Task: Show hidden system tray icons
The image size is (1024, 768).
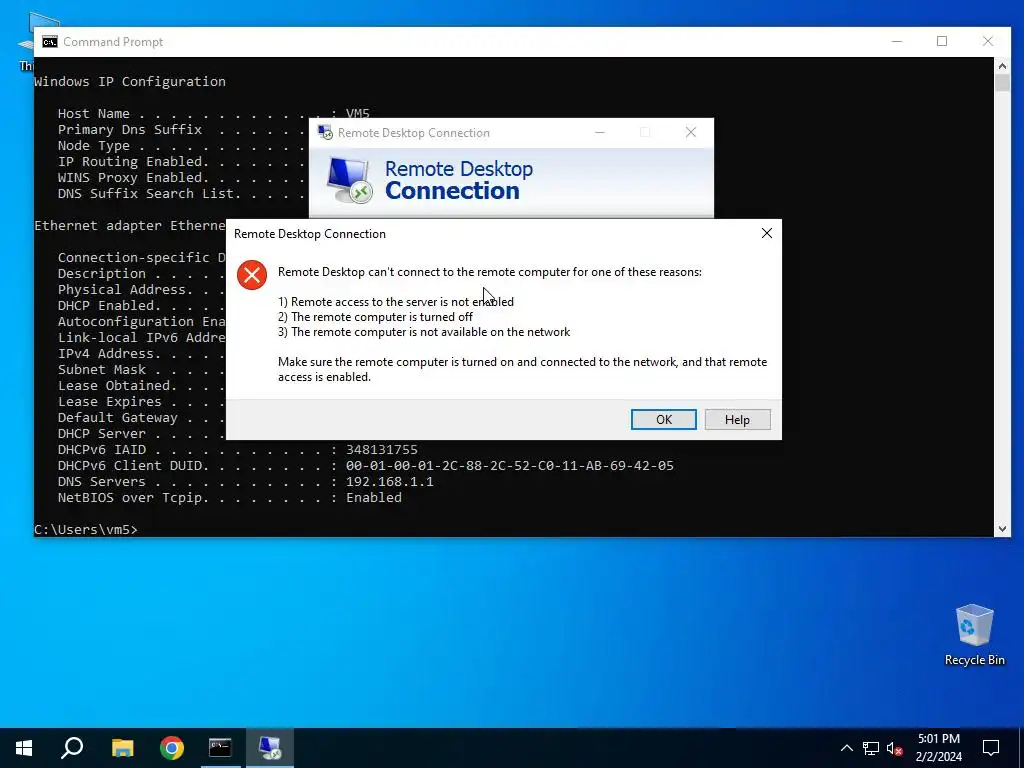Action: pyautogui.click(x=846, y=748)
